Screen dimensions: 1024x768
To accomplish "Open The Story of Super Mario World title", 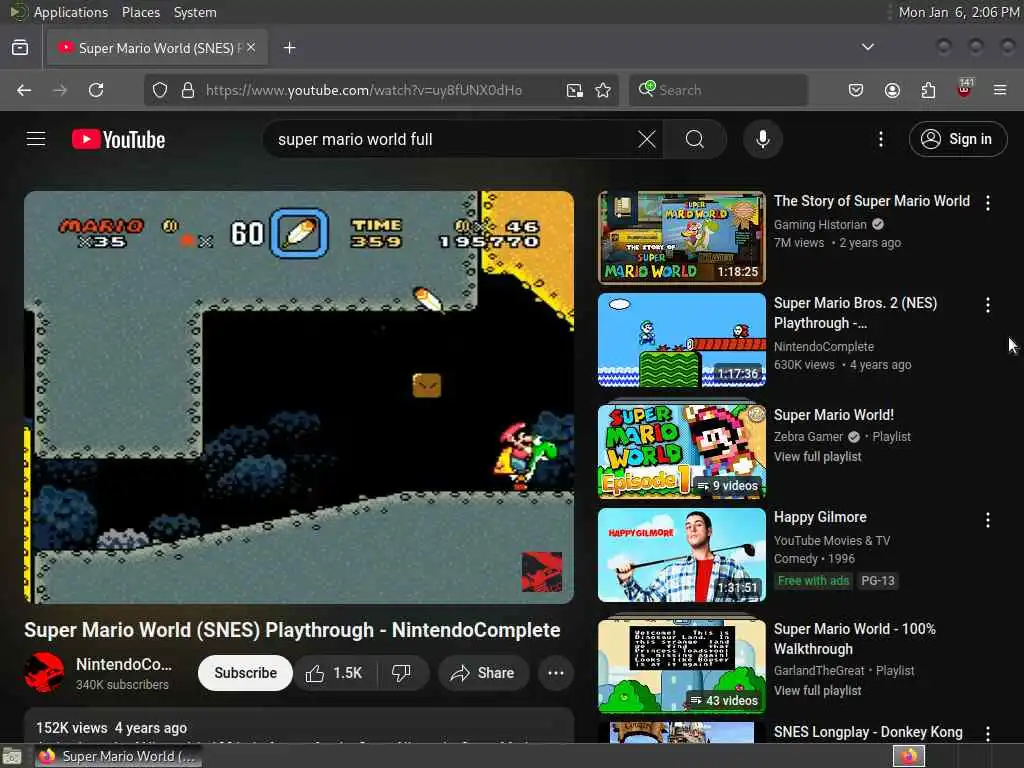I will pyautogui.click(x=872, y=201).
